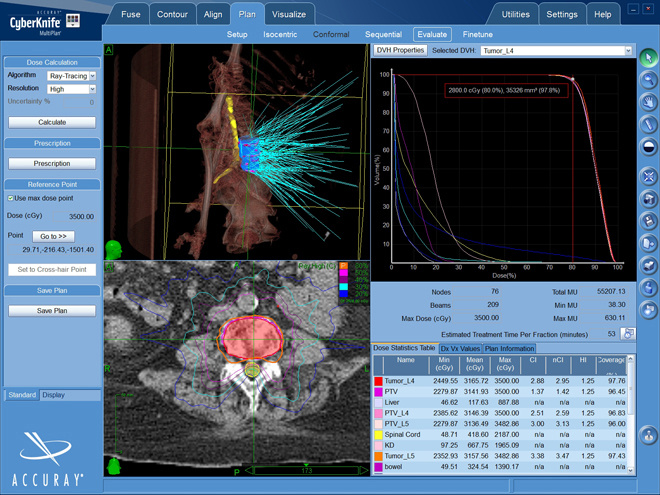
Task: Switch to the Standard tab in left panel
Action: click(22, 395)
